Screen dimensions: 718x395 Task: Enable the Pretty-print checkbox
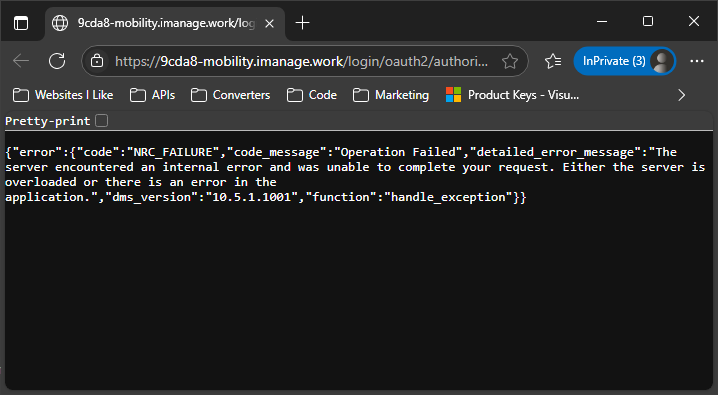pos(102,121)
